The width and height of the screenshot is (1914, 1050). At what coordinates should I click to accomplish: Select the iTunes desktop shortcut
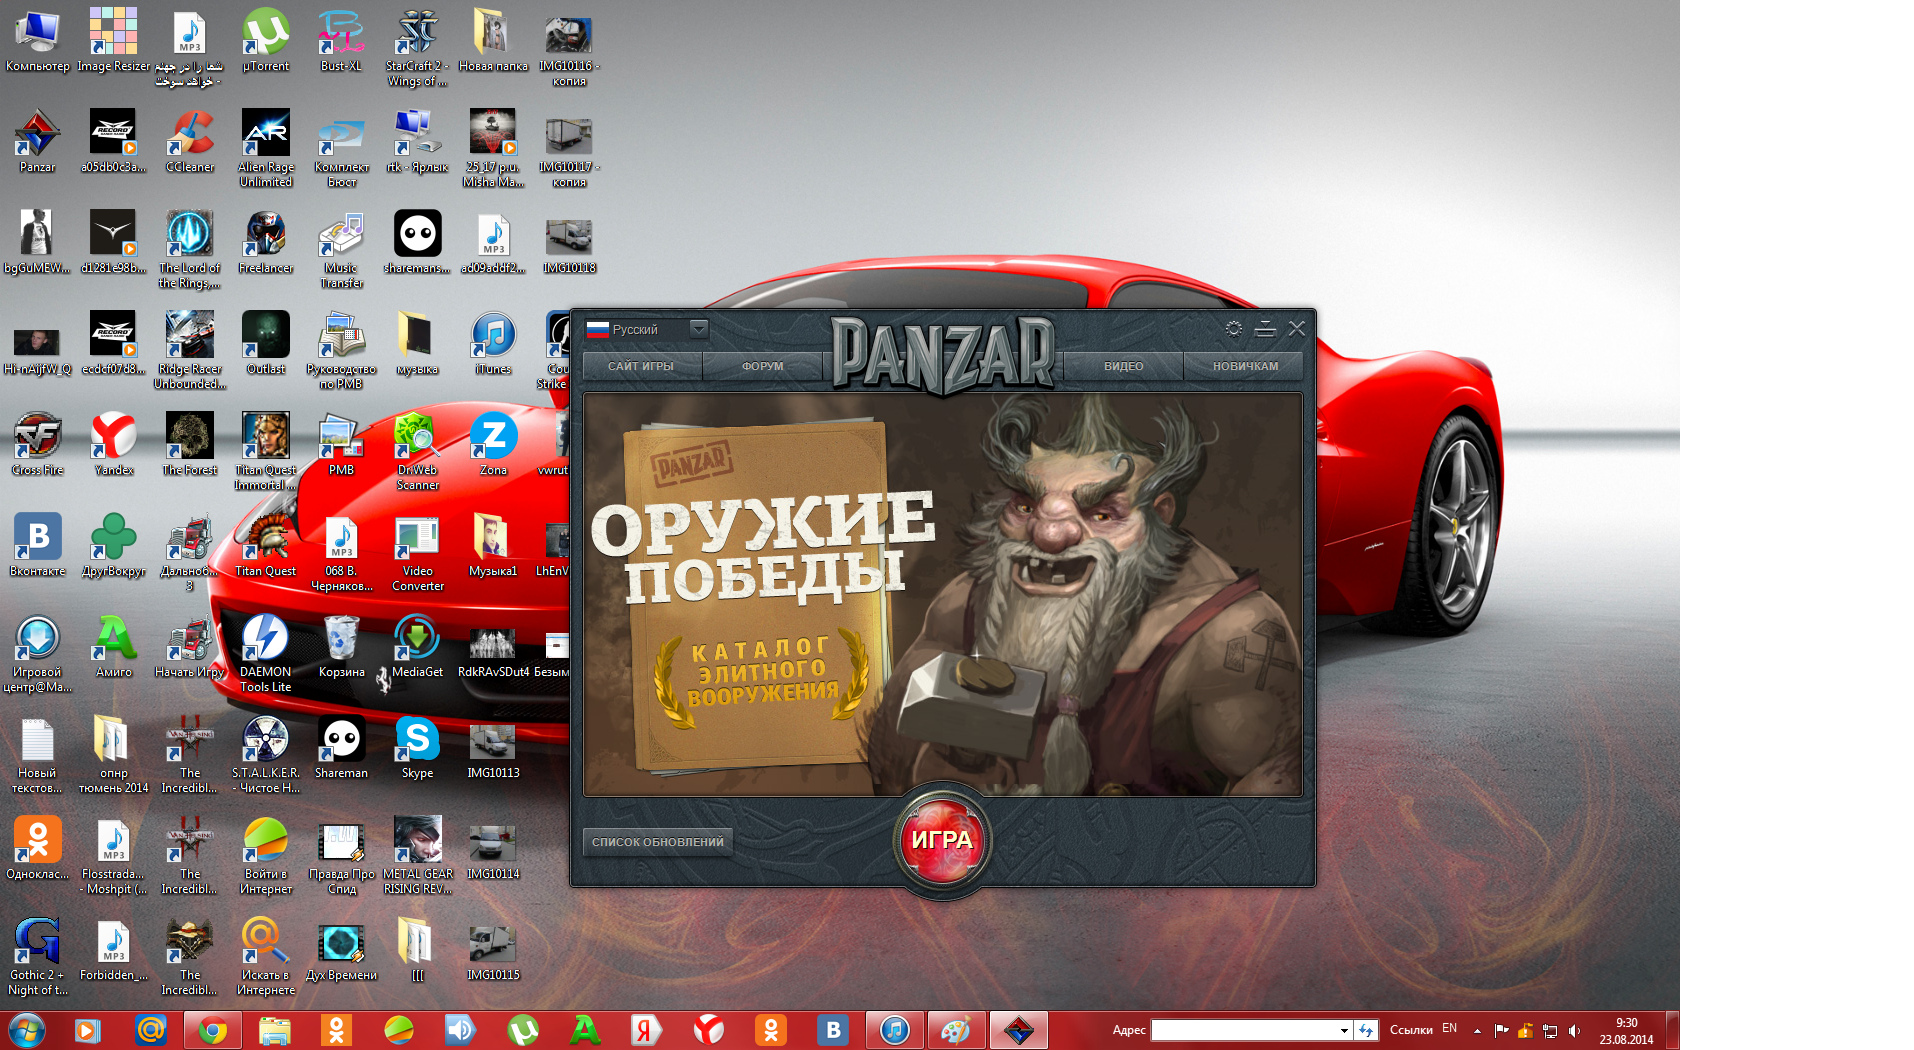point(493,344)
